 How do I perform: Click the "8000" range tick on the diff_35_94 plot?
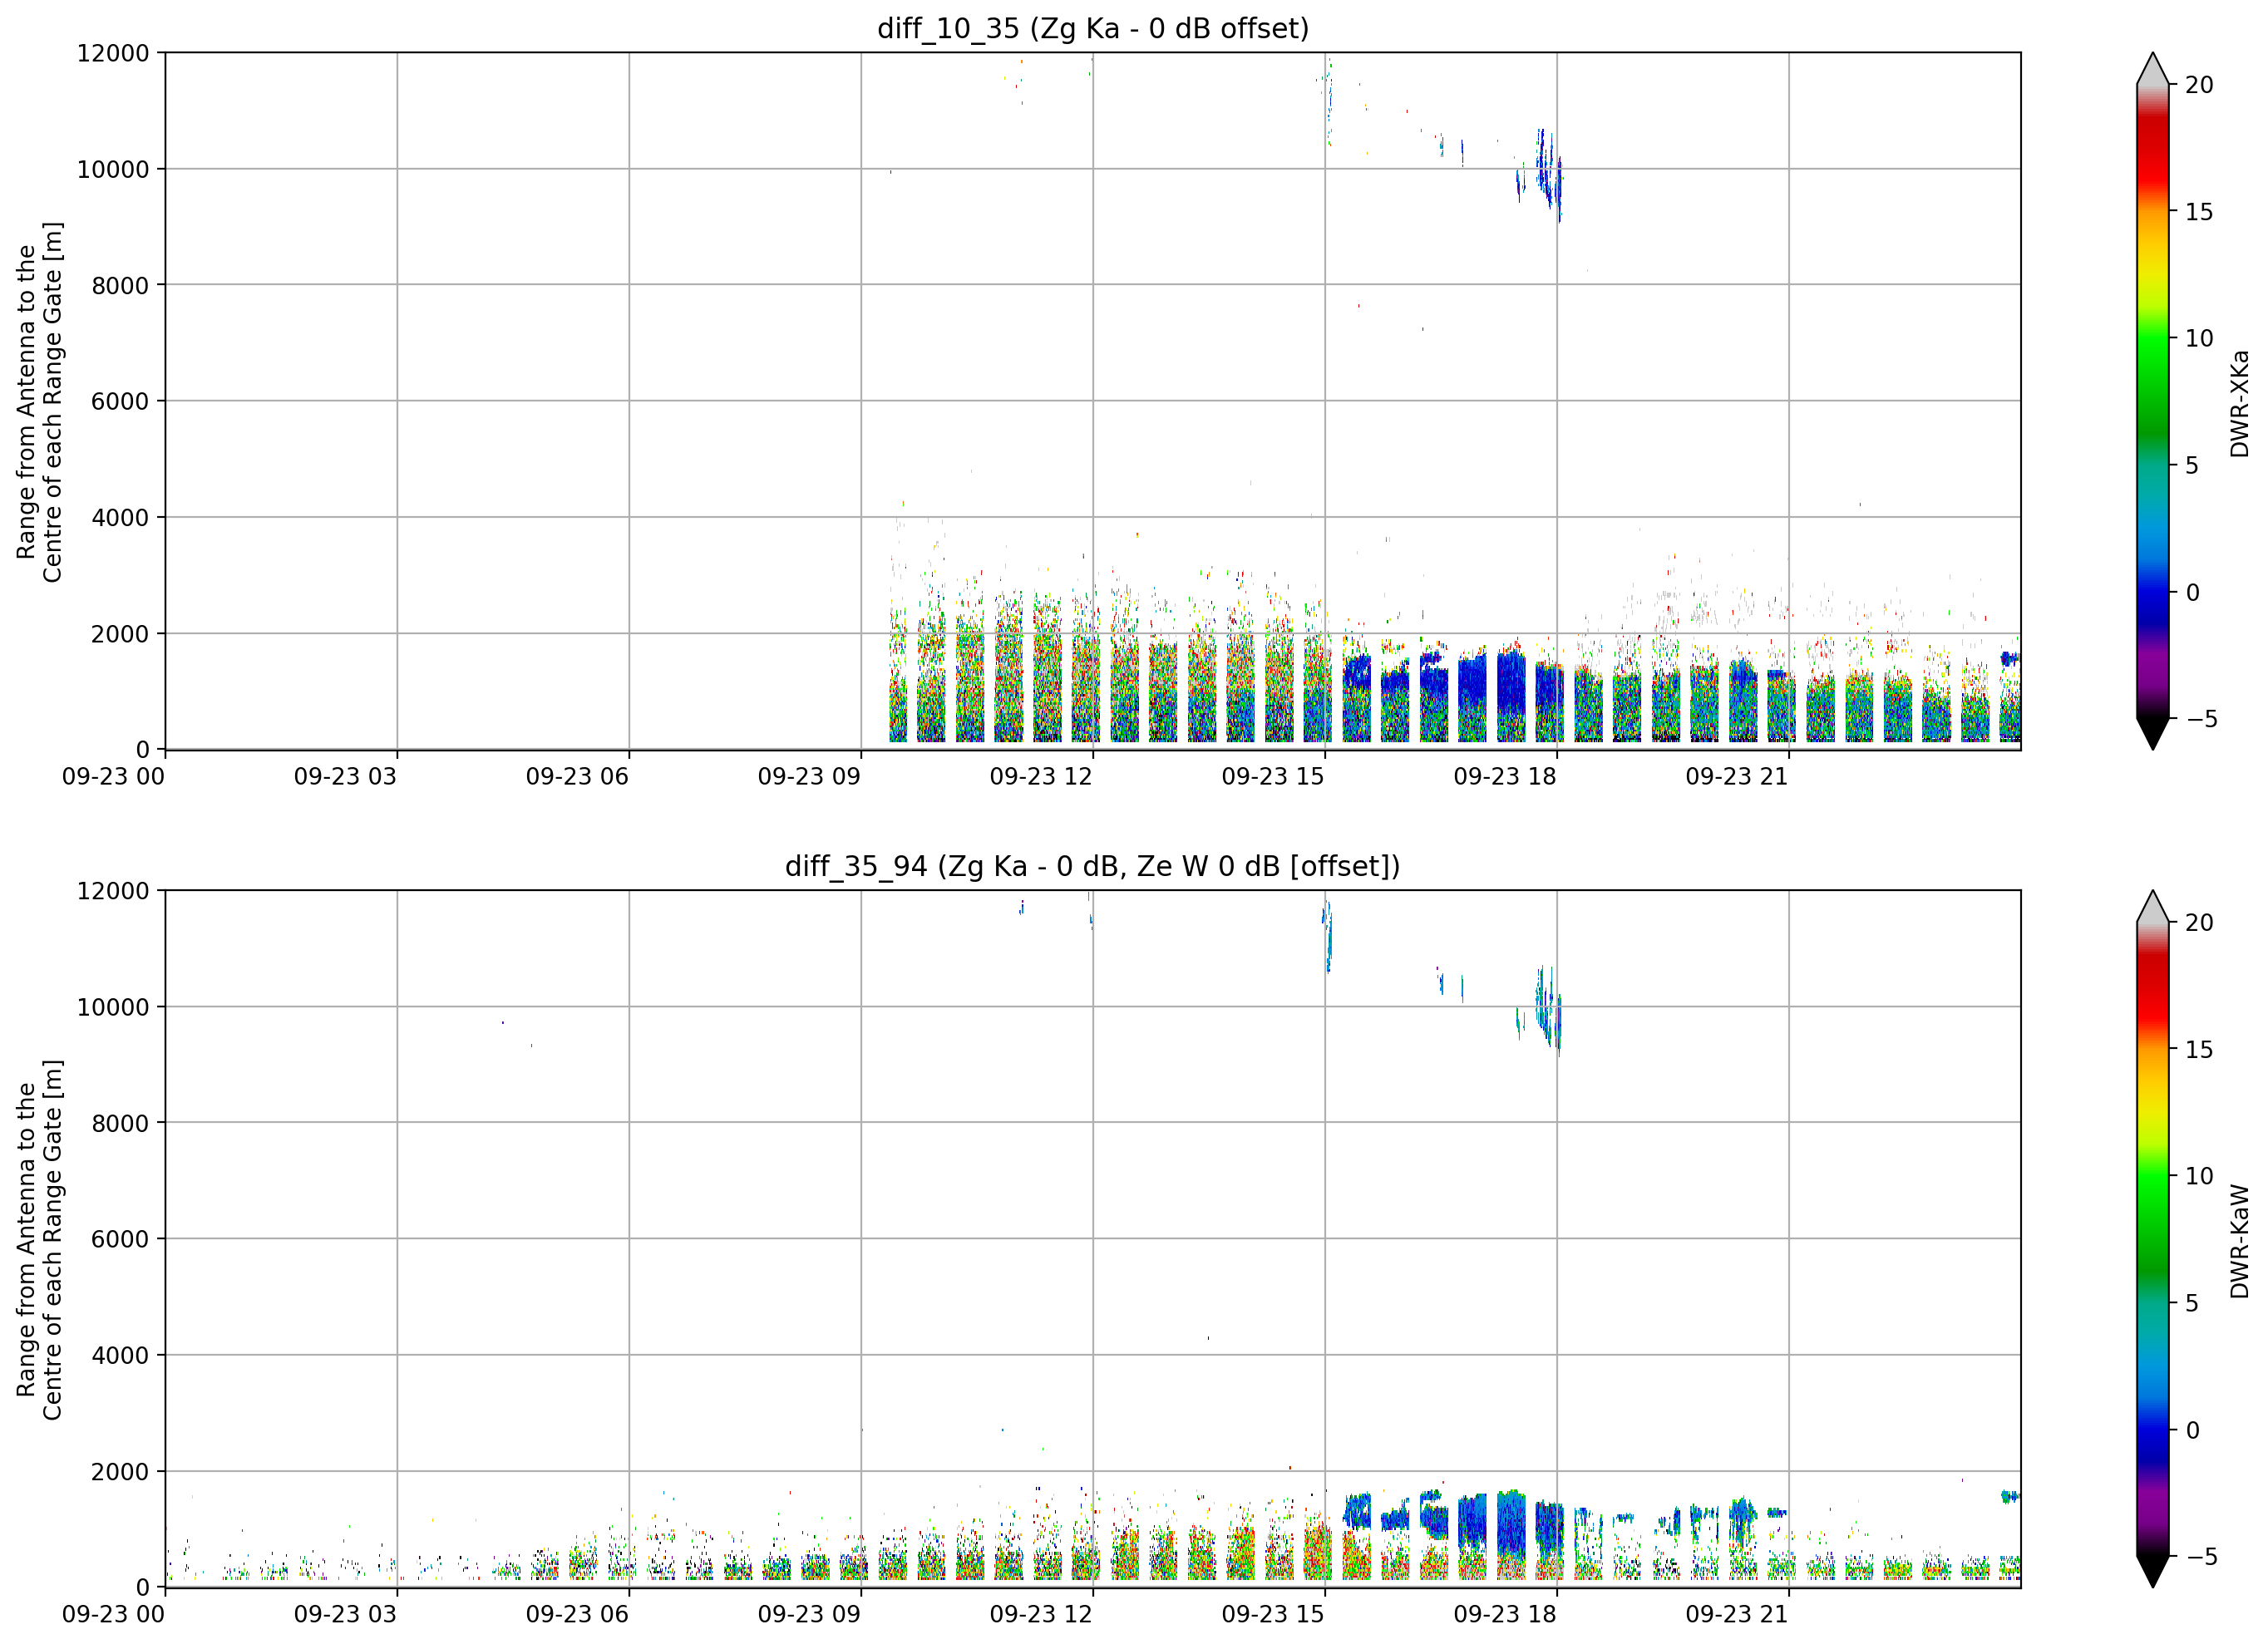coord(120,1123)
